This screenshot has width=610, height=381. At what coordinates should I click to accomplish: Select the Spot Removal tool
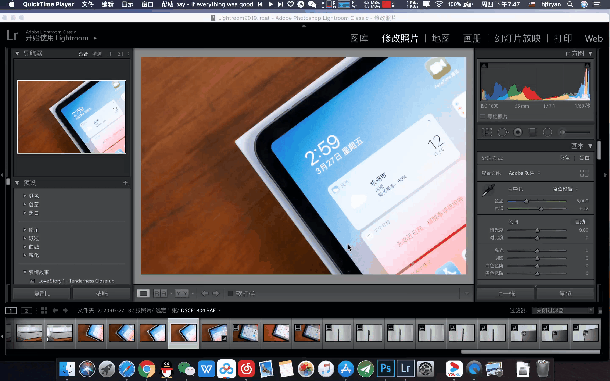pyautogui.click(x=503, y=132)
